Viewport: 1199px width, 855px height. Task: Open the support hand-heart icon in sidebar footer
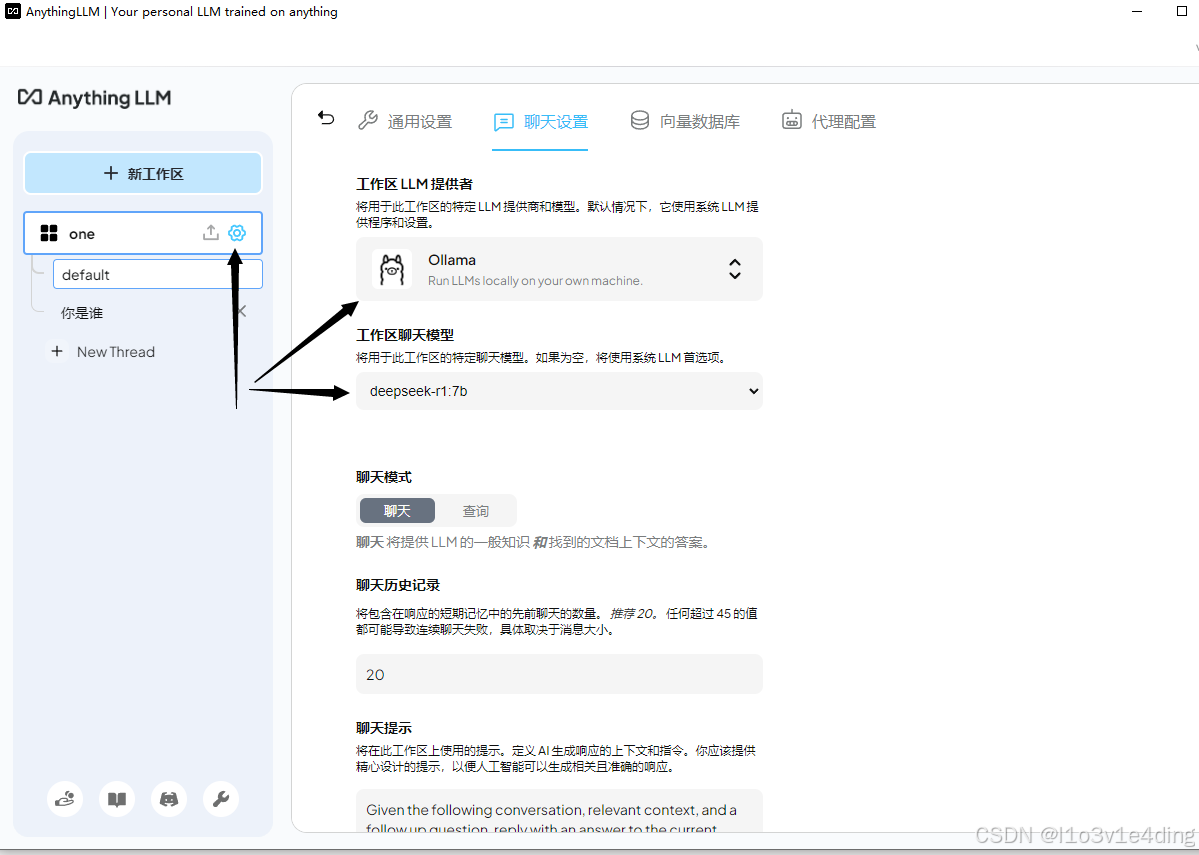tap(65, 799)
